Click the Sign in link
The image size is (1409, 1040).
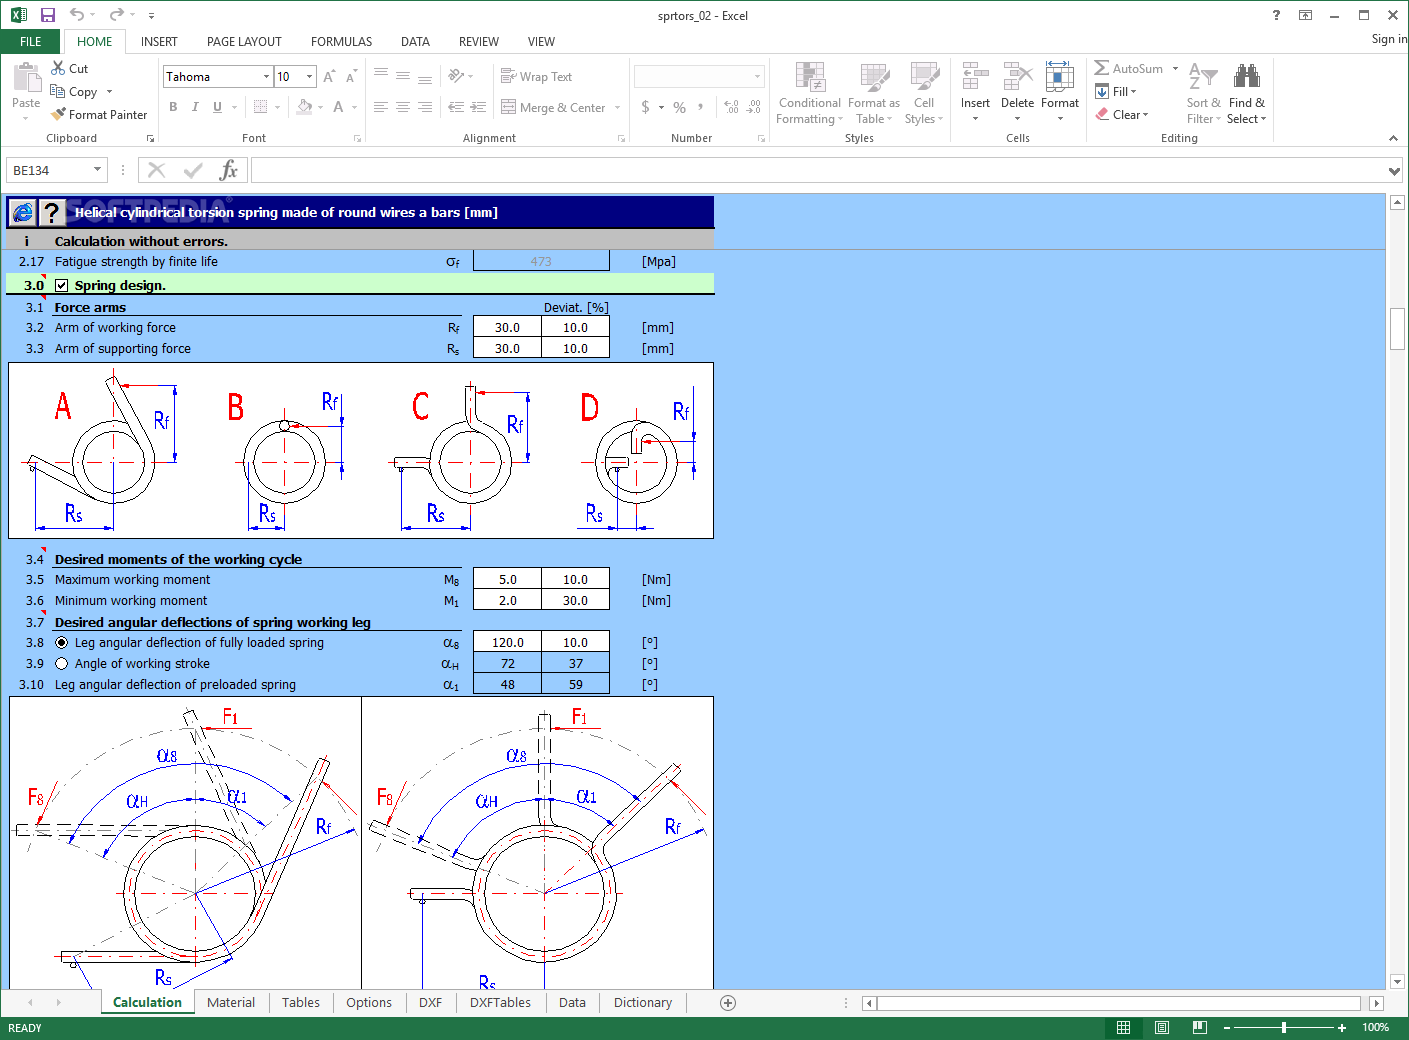1389,39
